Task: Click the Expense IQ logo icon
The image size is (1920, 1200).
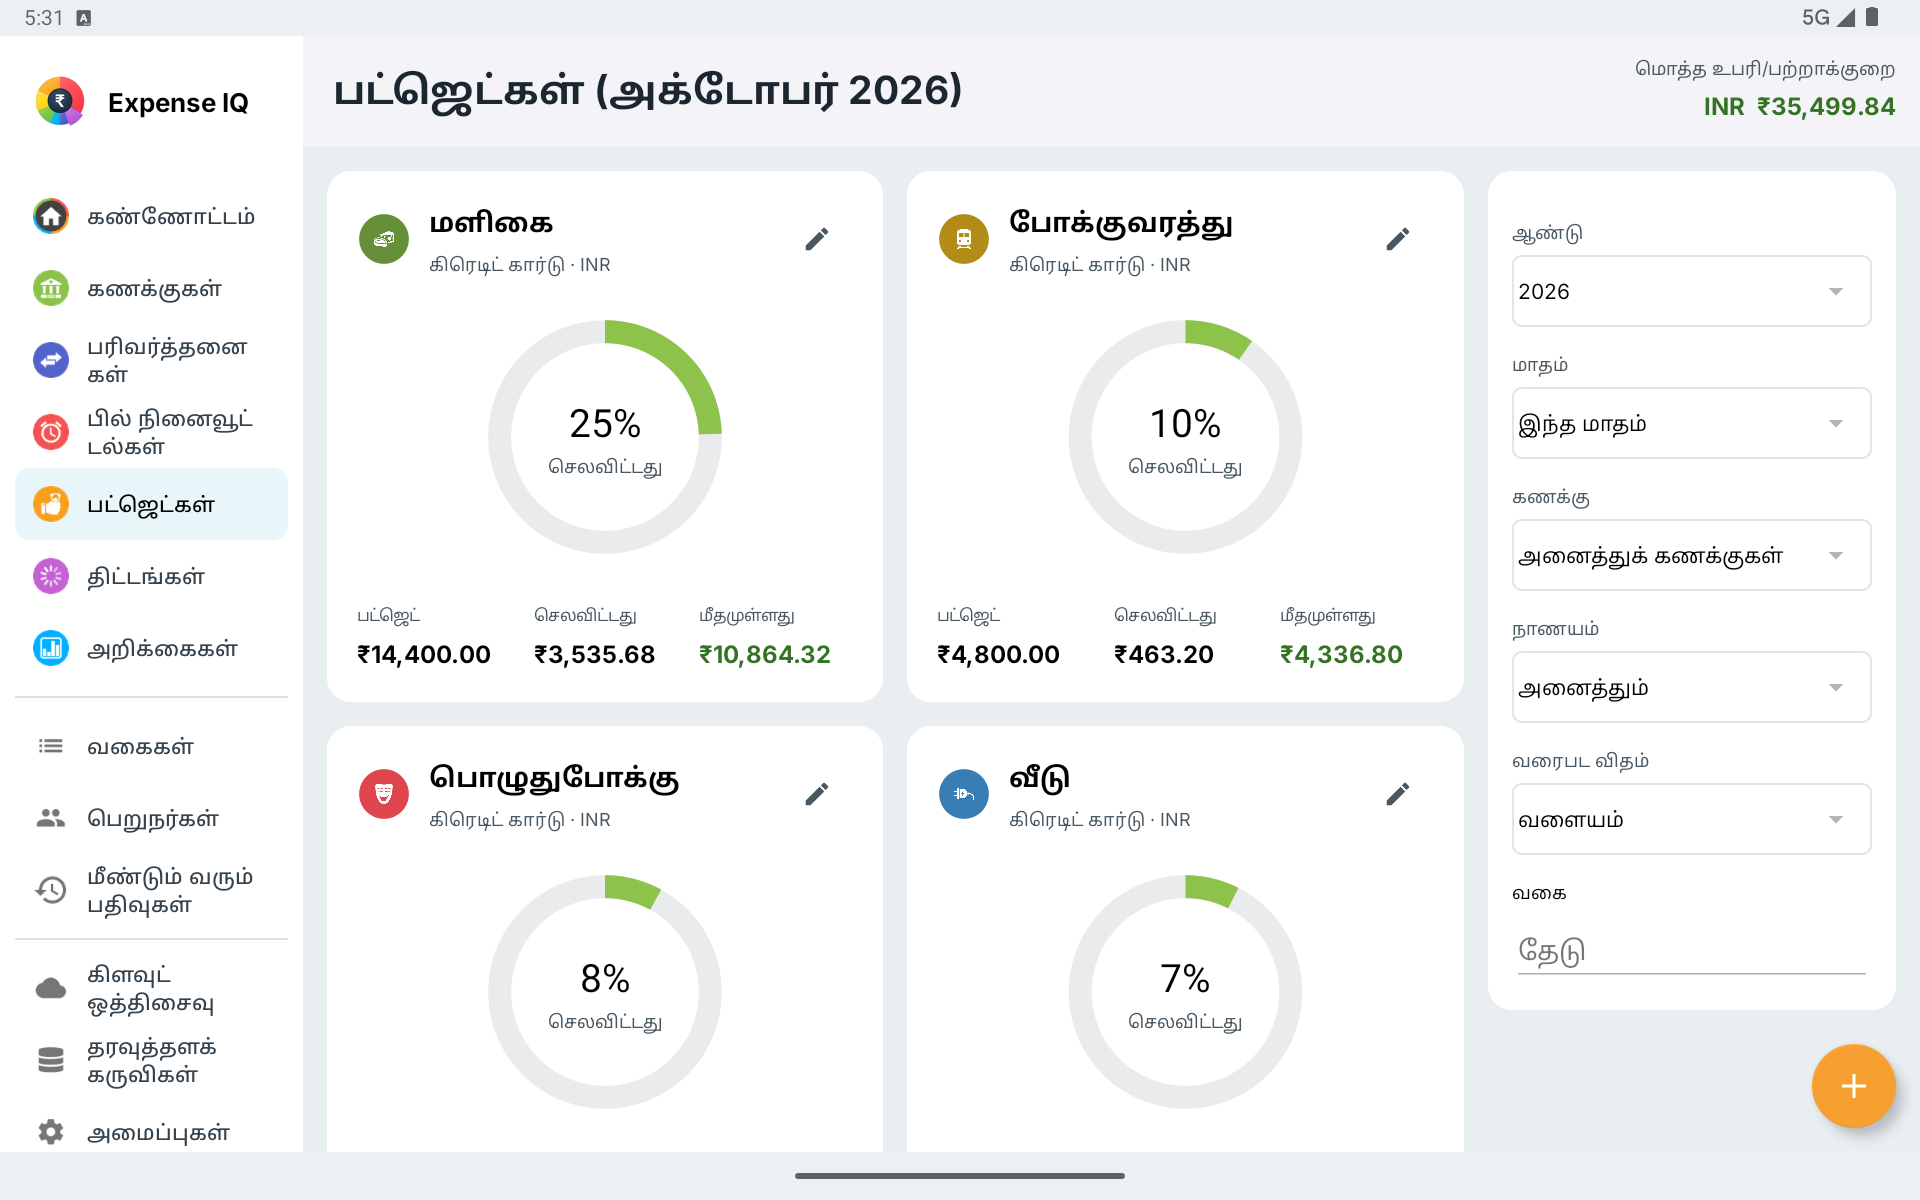Action: point(60,101)
